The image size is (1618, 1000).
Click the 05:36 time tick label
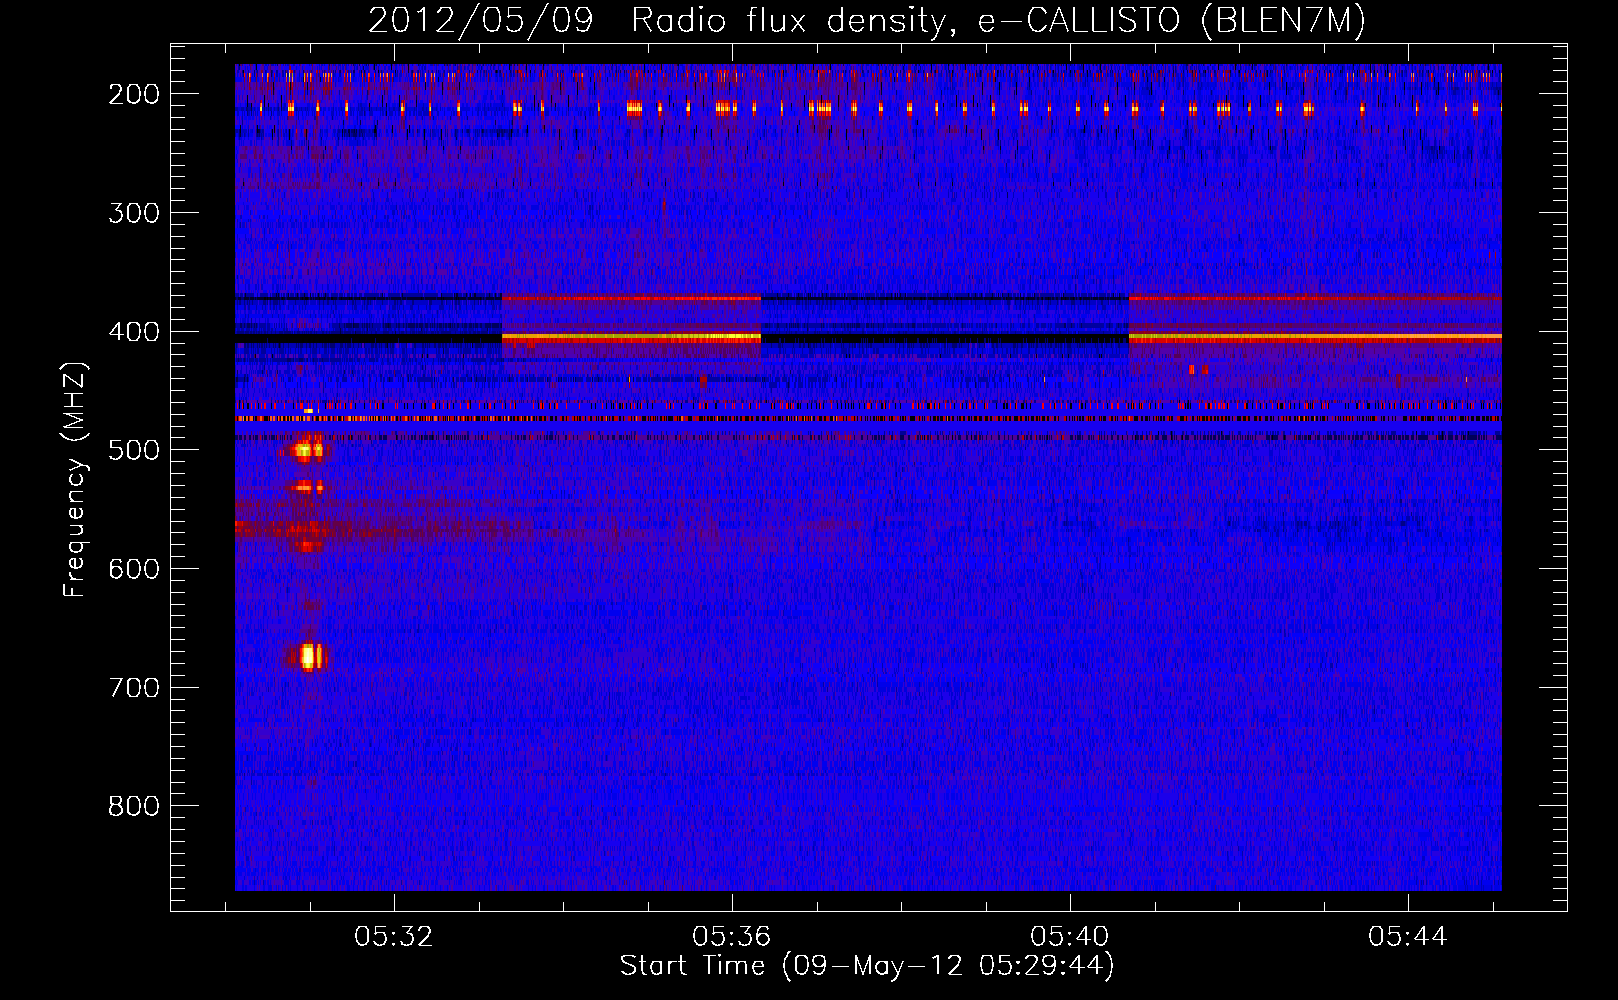click(x=732, y=936)
